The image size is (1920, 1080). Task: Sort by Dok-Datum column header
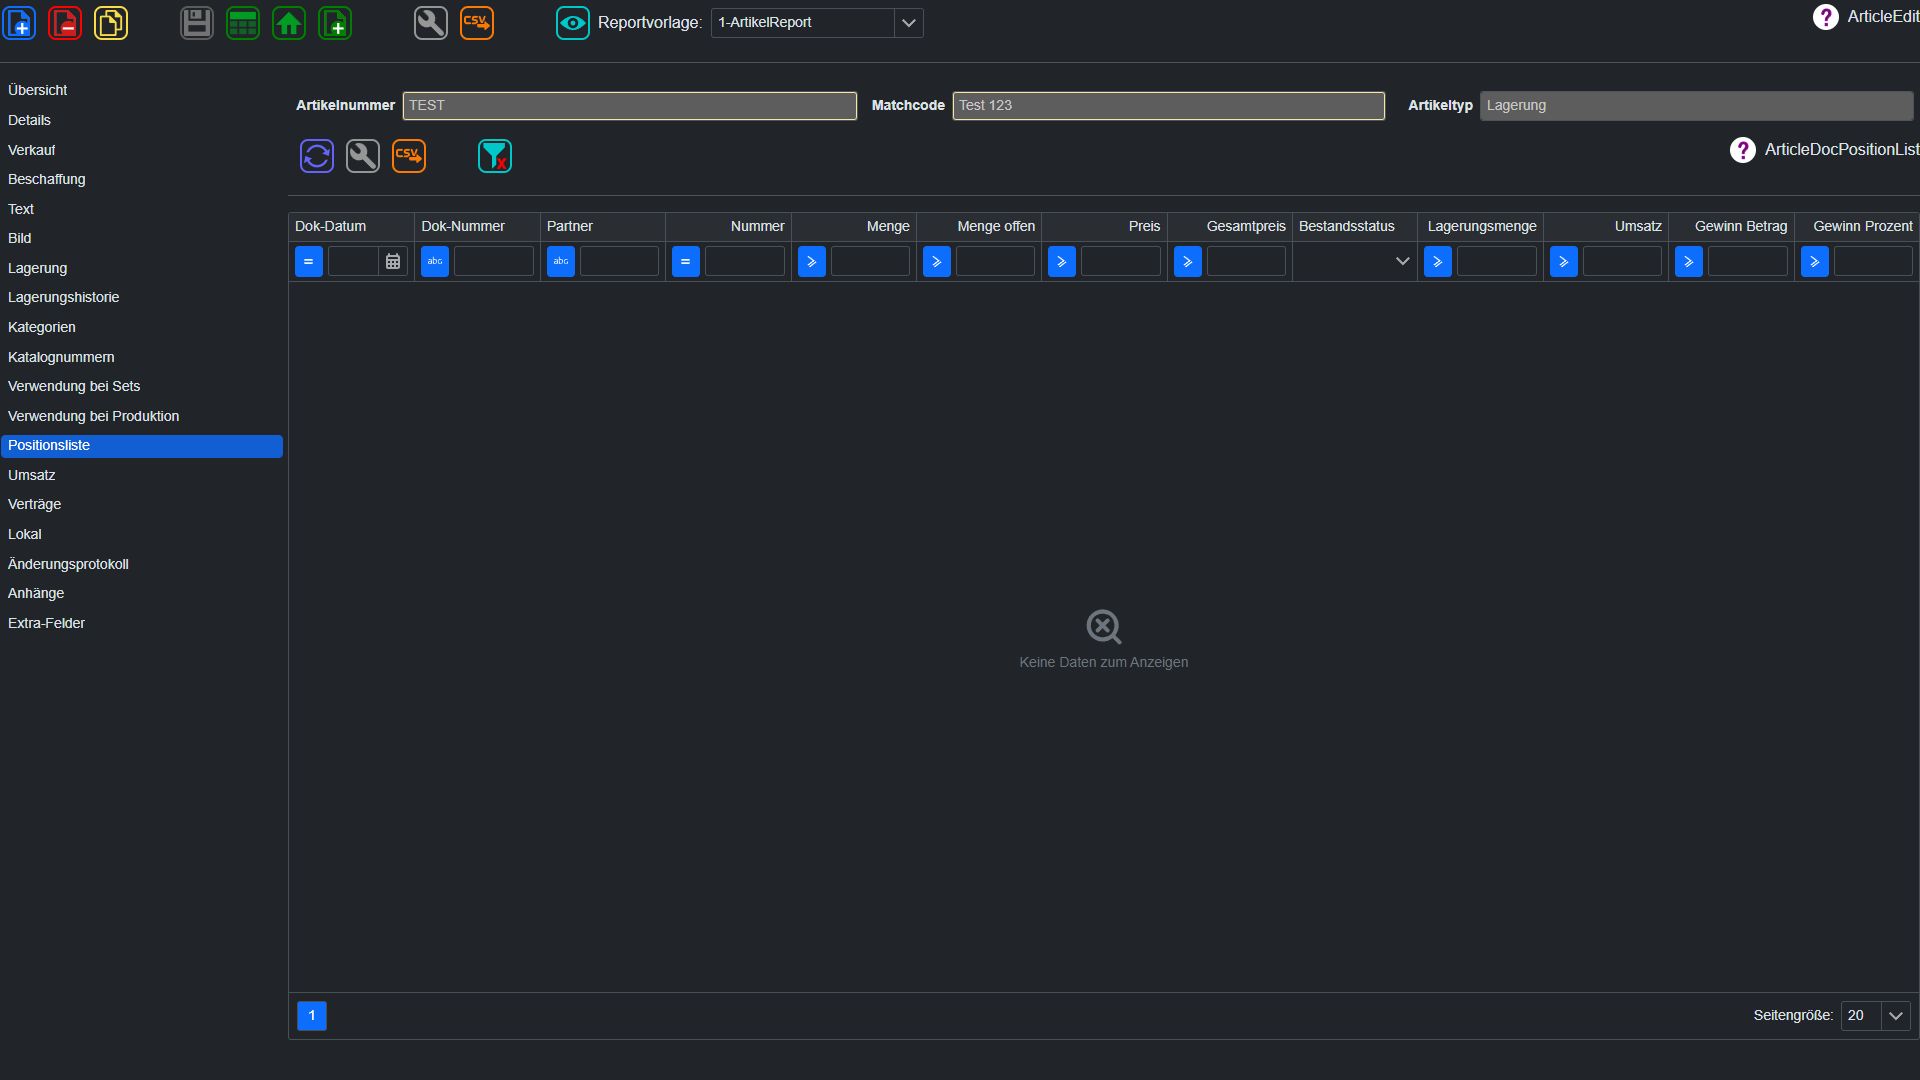(351, 226)
